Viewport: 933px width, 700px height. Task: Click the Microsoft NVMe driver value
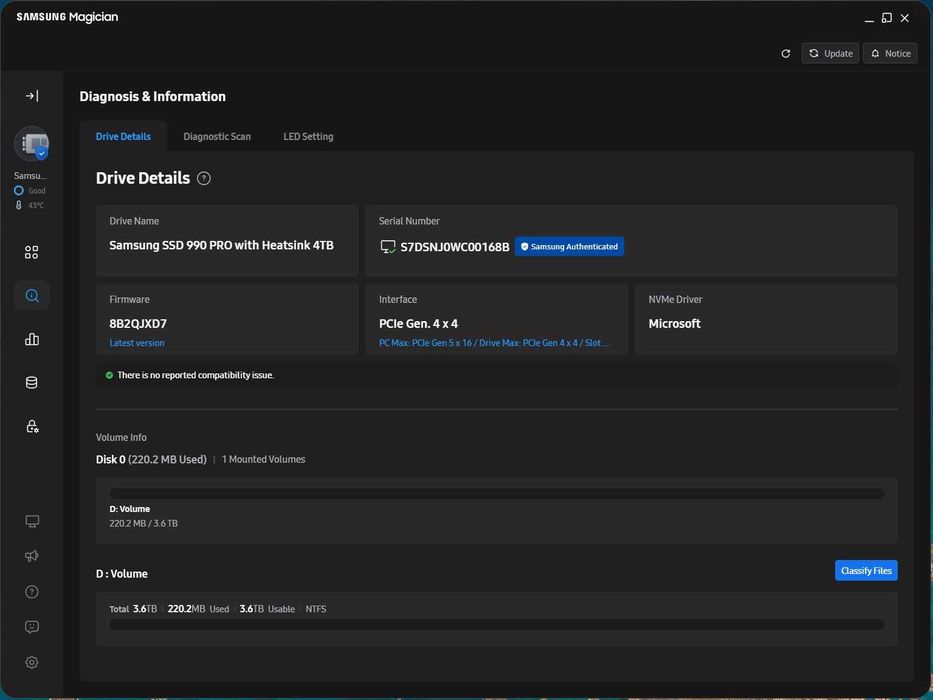click(674, 324)
